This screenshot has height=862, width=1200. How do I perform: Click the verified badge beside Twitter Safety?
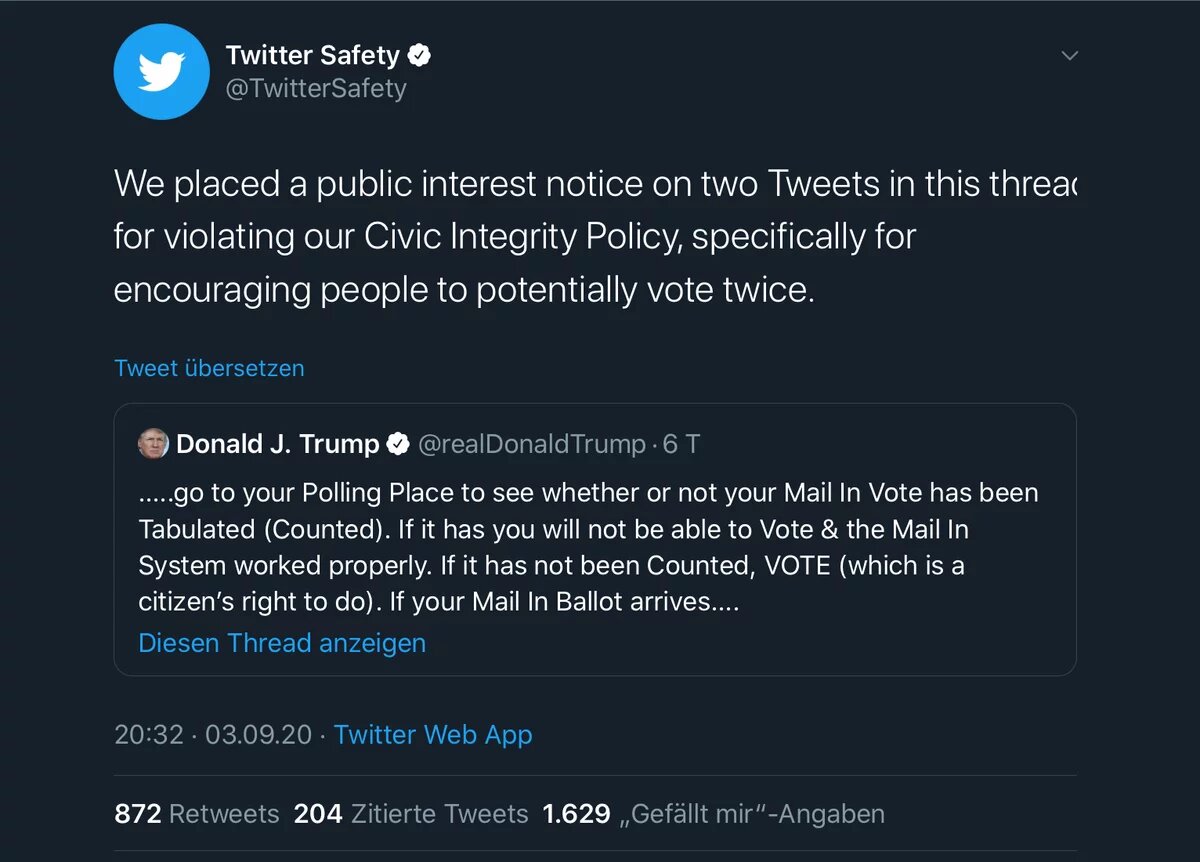(420, 55)
